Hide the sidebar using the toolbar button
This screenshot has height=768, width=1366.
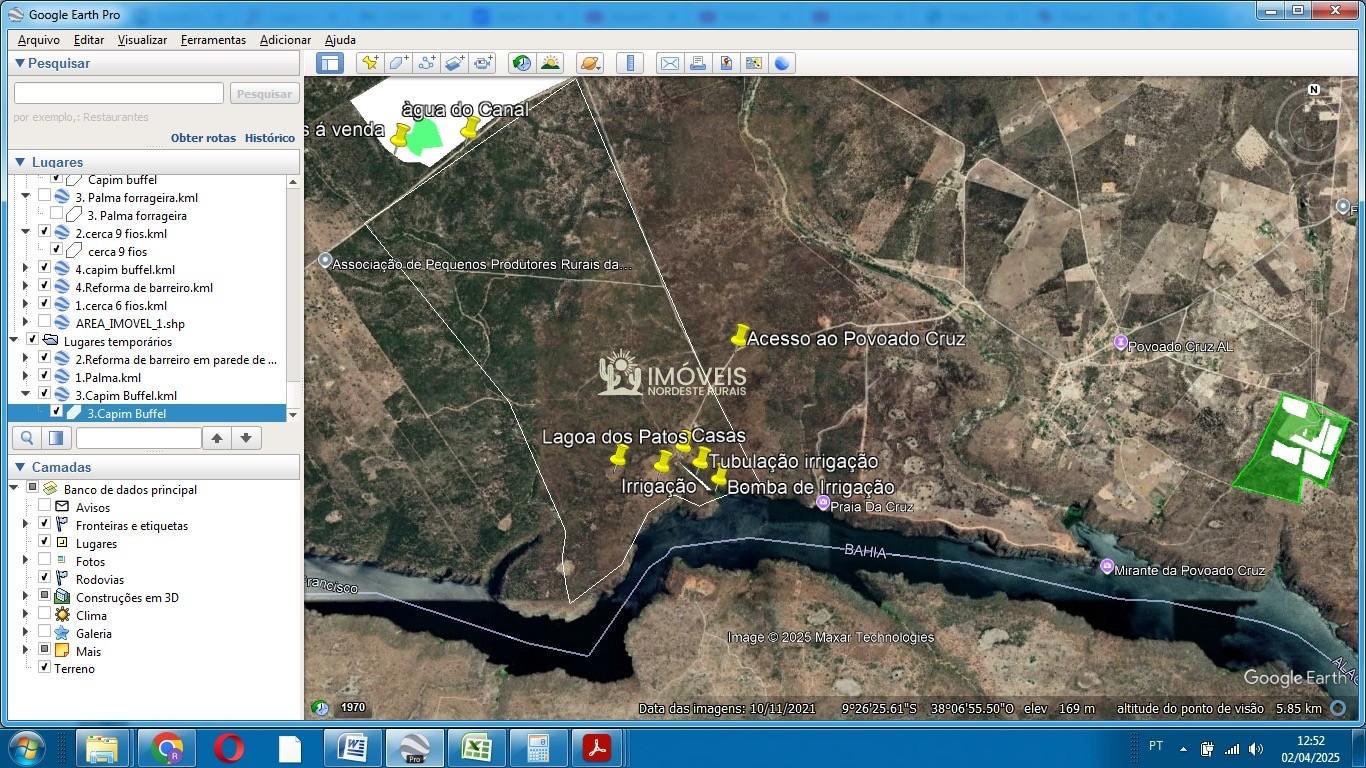[329, 63]
